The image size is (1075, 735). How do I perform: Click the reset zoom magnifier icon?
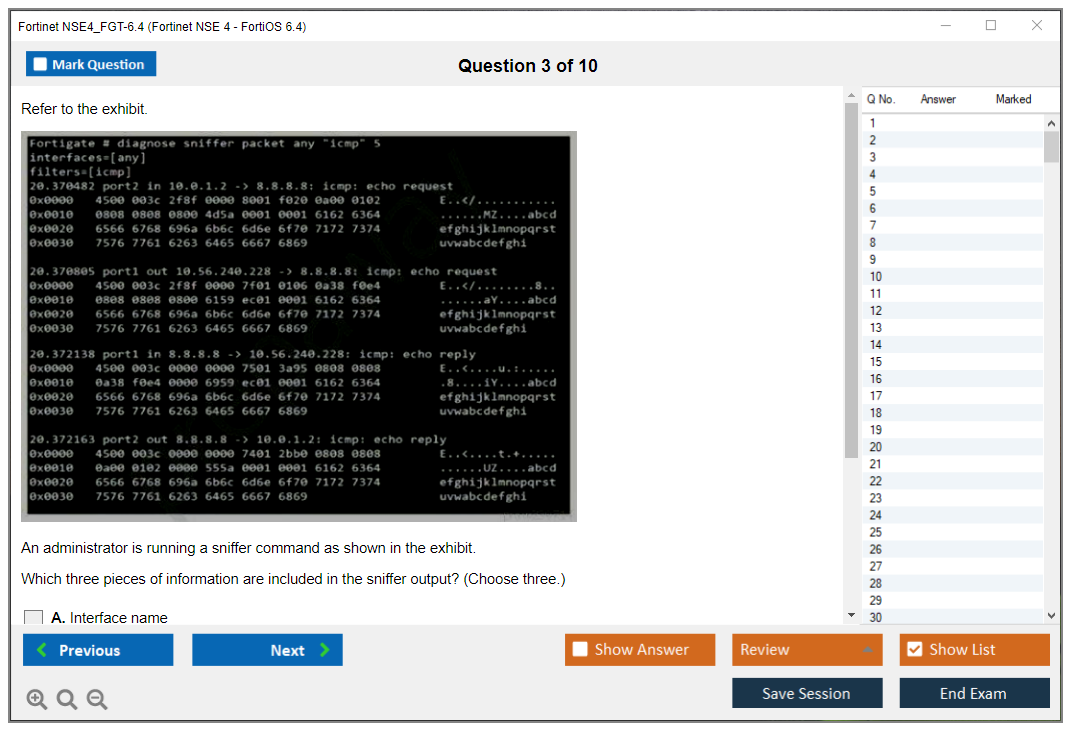pyautogui.click(x=67, y=700)
